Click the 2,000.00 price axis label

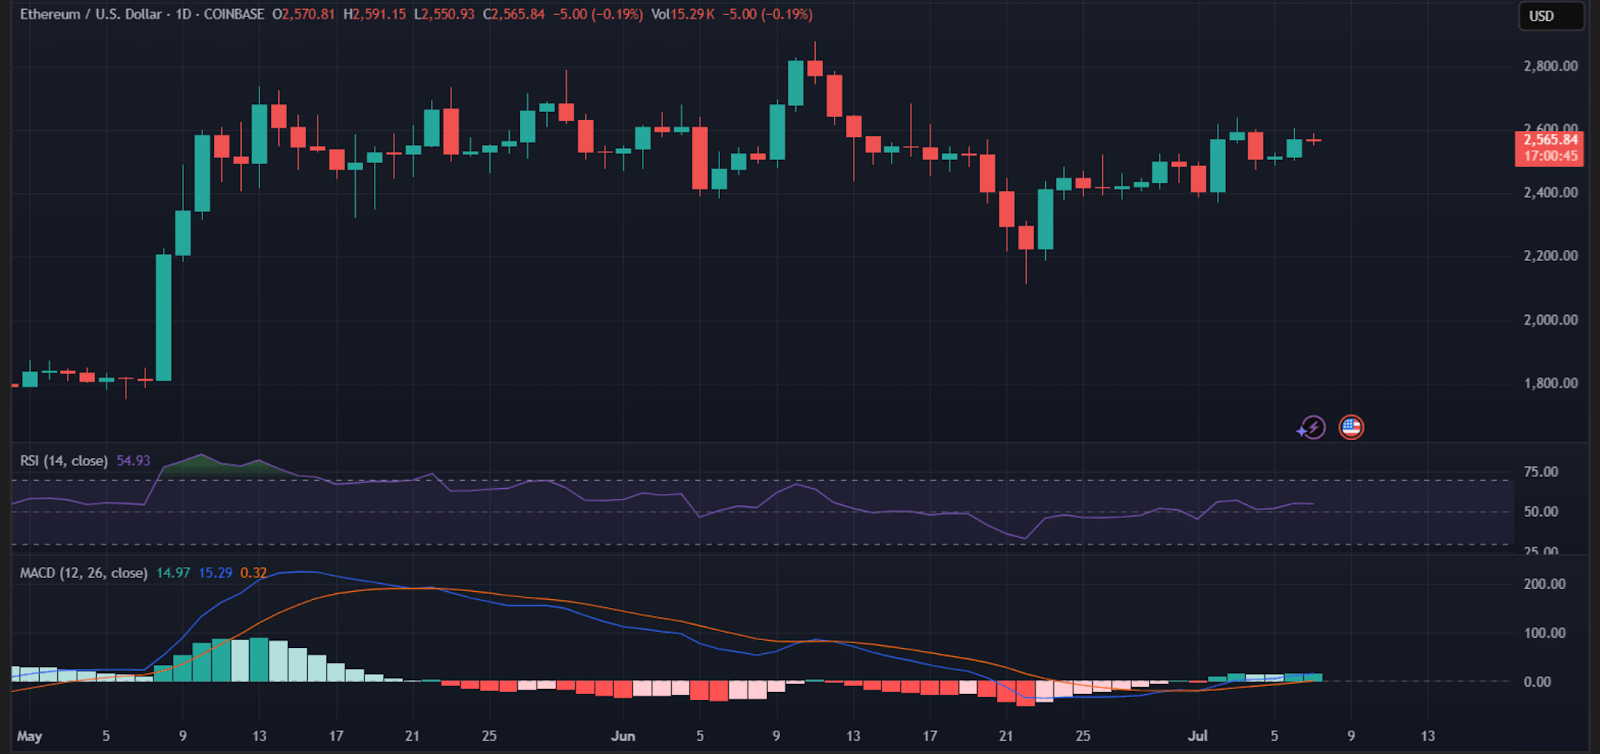[1550, 320]
